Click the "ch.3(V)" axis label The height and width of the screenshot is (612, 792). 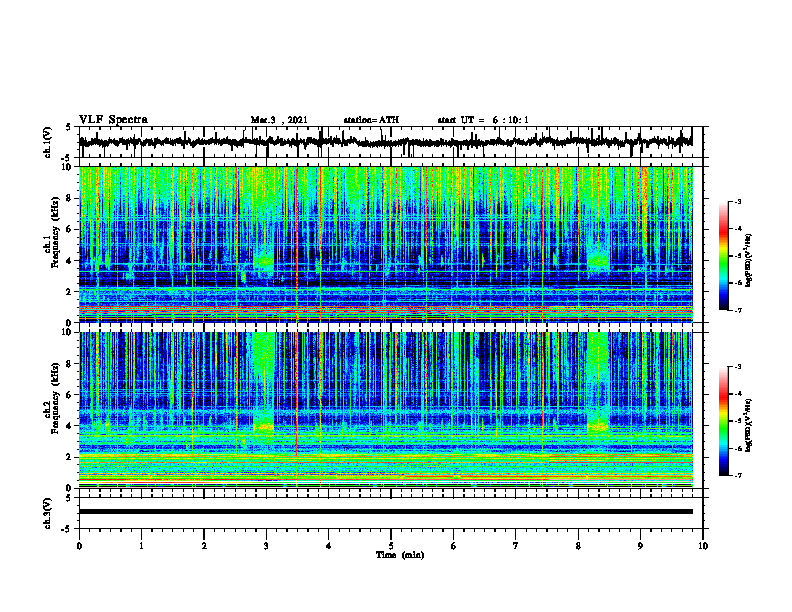(48, 513)
